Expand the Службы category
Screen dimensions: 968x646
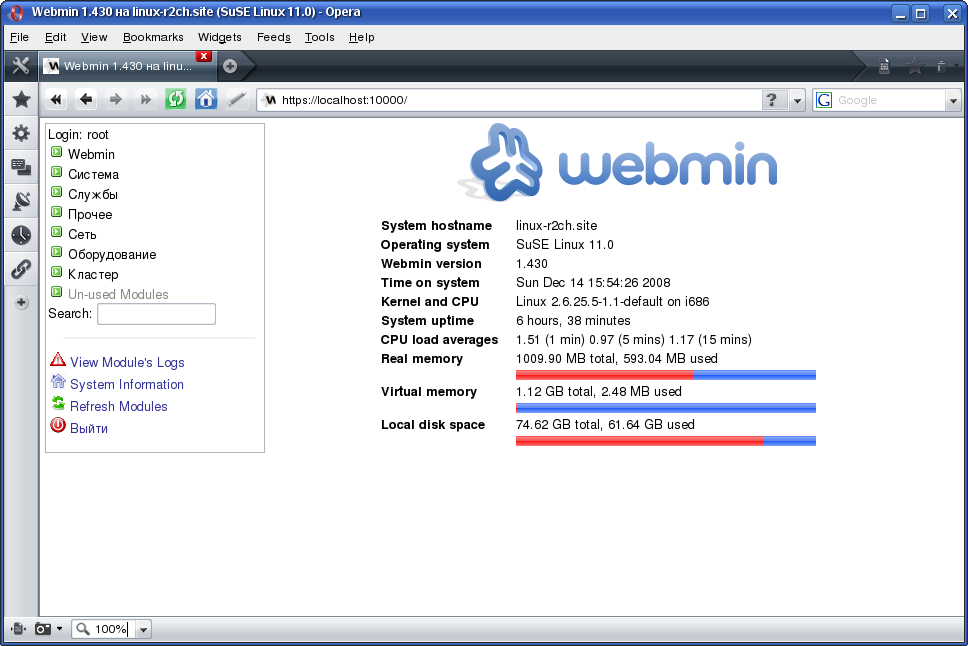pyautogui.click(x=56, y=192)
